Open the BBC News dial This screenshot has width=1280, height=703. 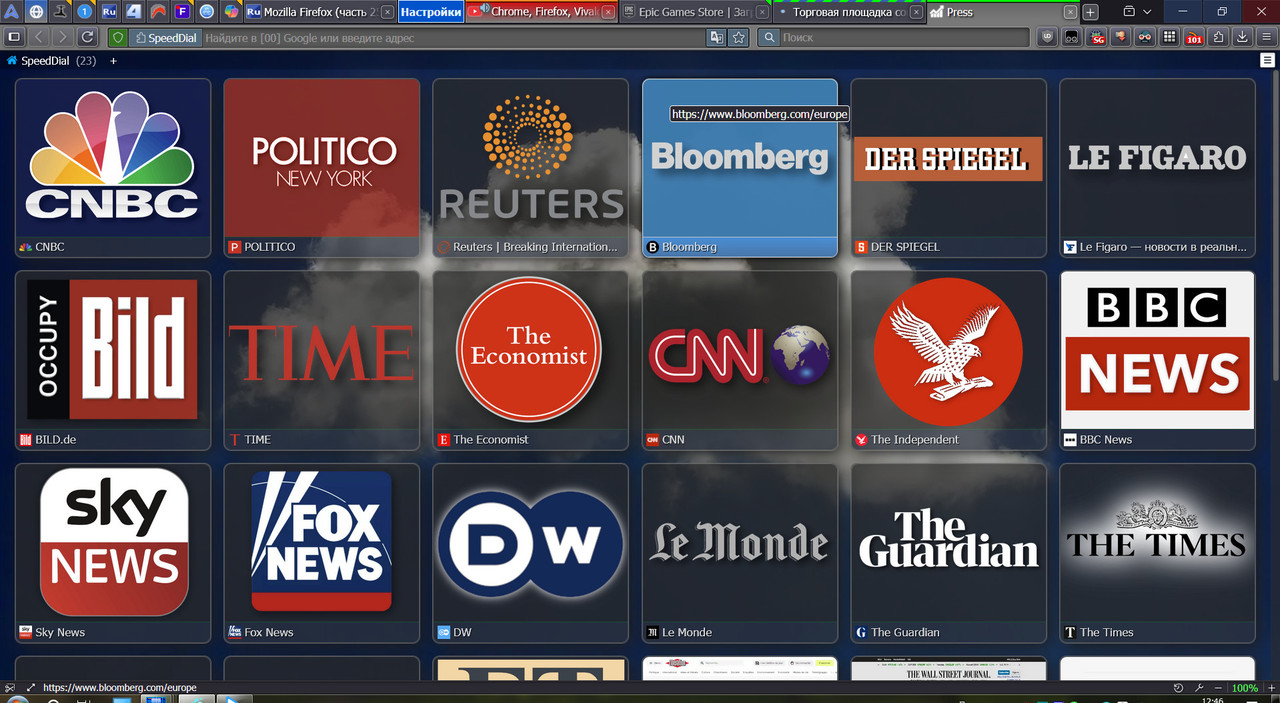point(1157,360)
